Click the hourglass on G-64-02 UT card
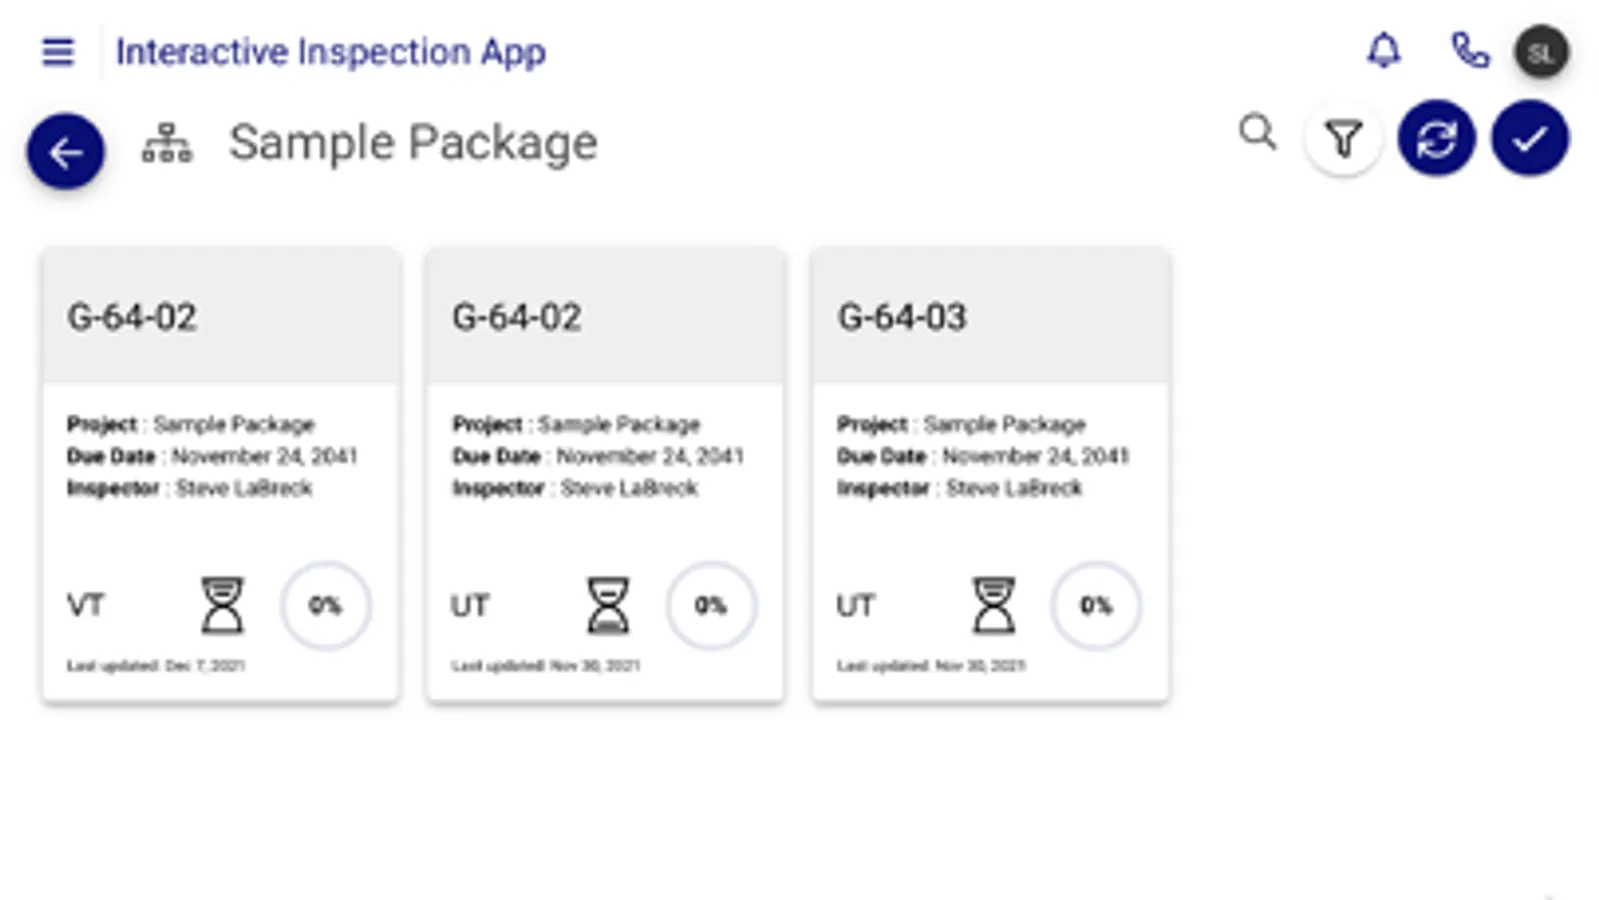Screen dimensions: 1599x900 607,605
